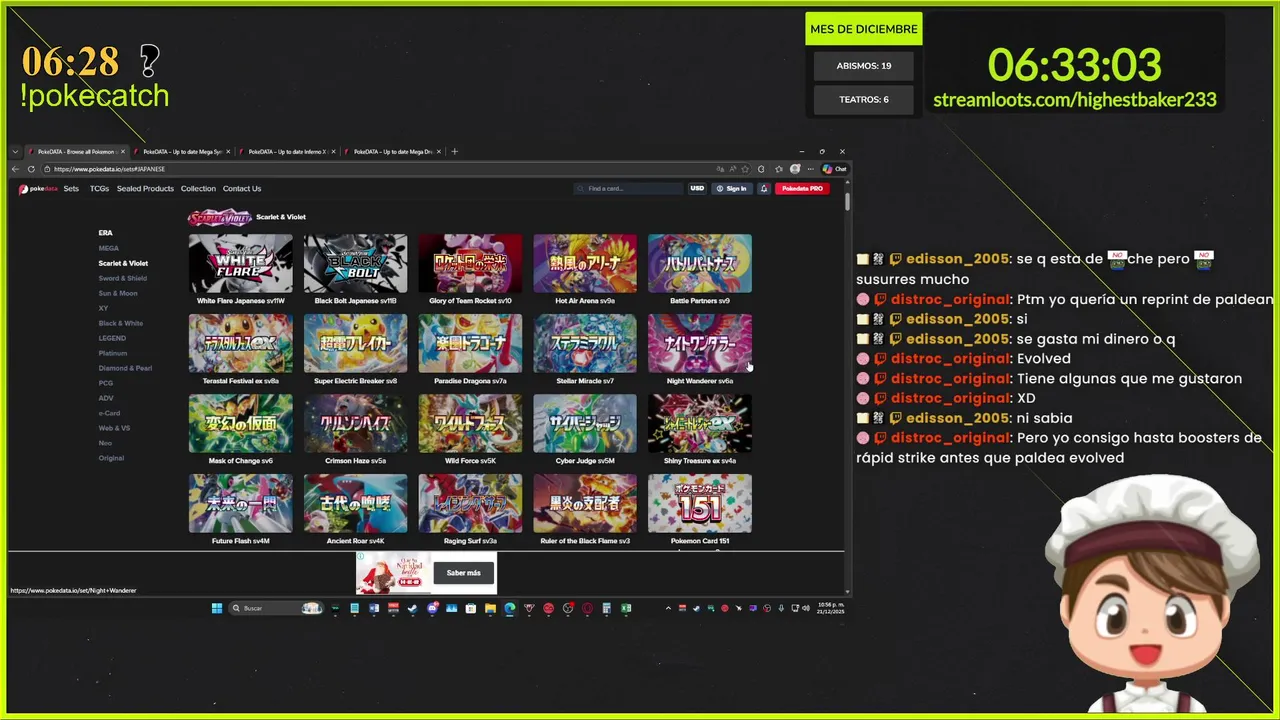This screenshot has height=720, width=1280.
Task: Select the Sword & Shield era
Action: pyautogui.click(x=123, y=278)
